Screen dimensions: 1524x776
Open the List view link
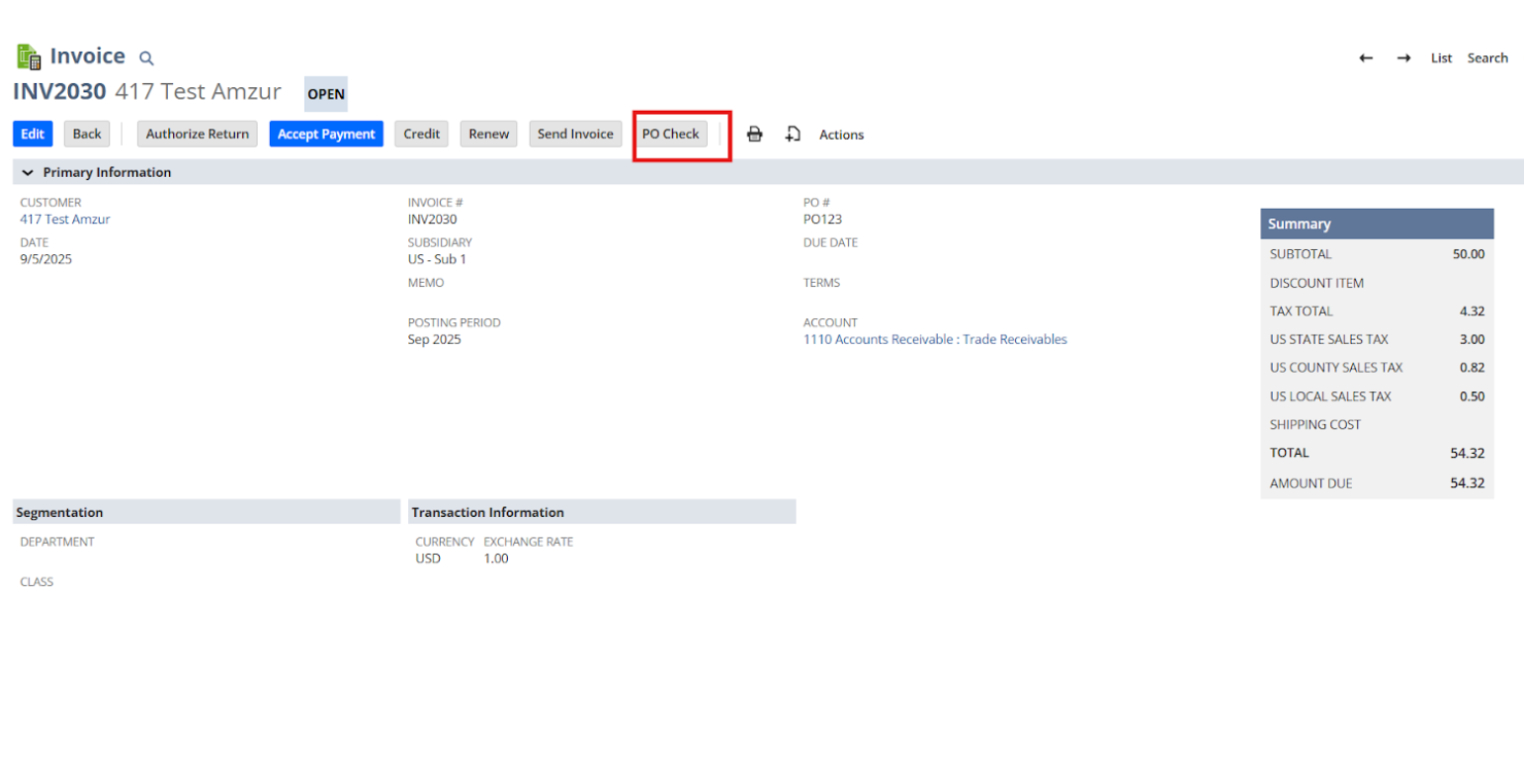click(x=1441, y=58)
